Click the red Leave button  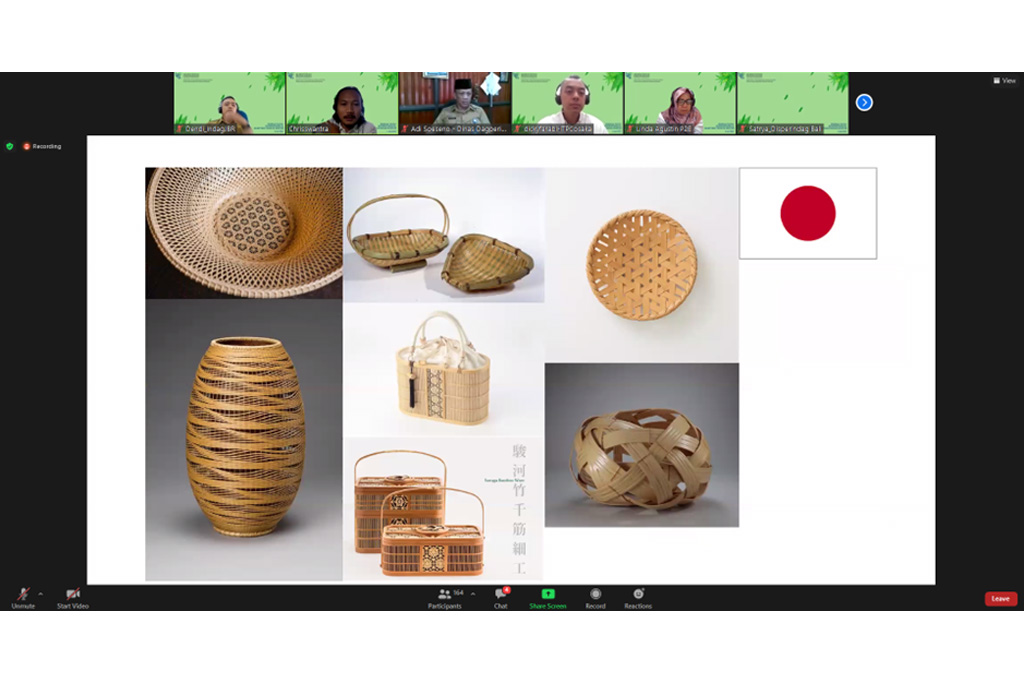tap(1000, 599)
